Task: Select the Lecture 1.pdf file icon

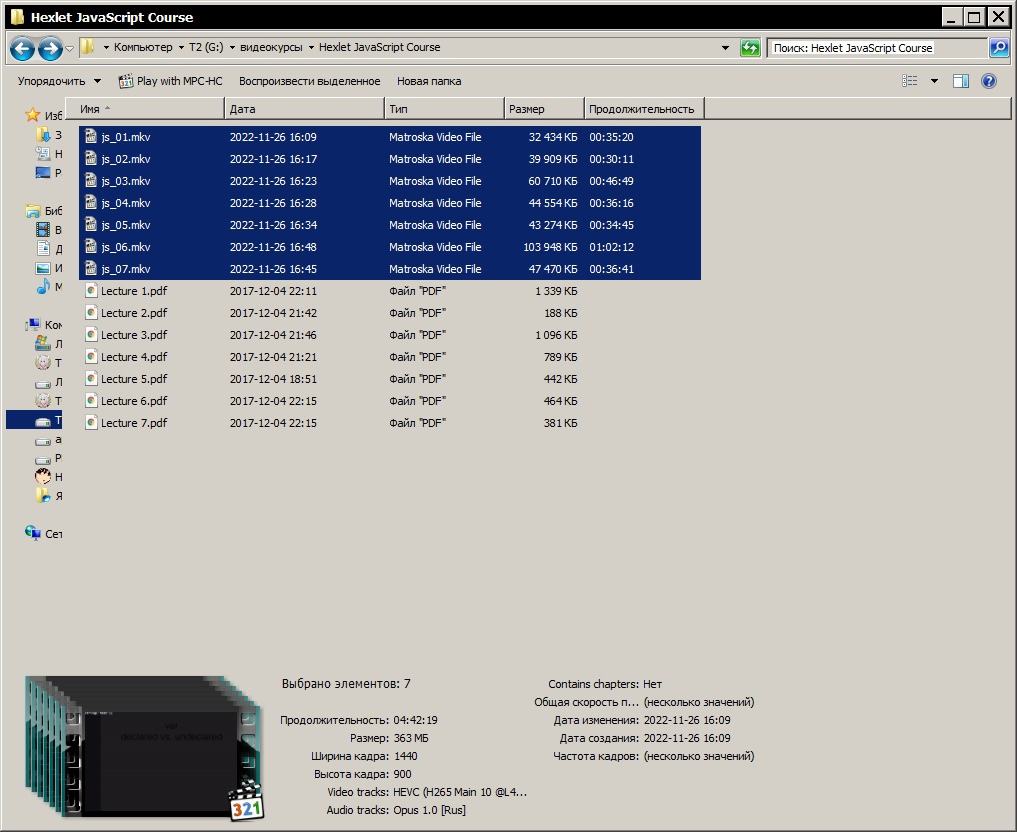Action: tap(91, 291)
